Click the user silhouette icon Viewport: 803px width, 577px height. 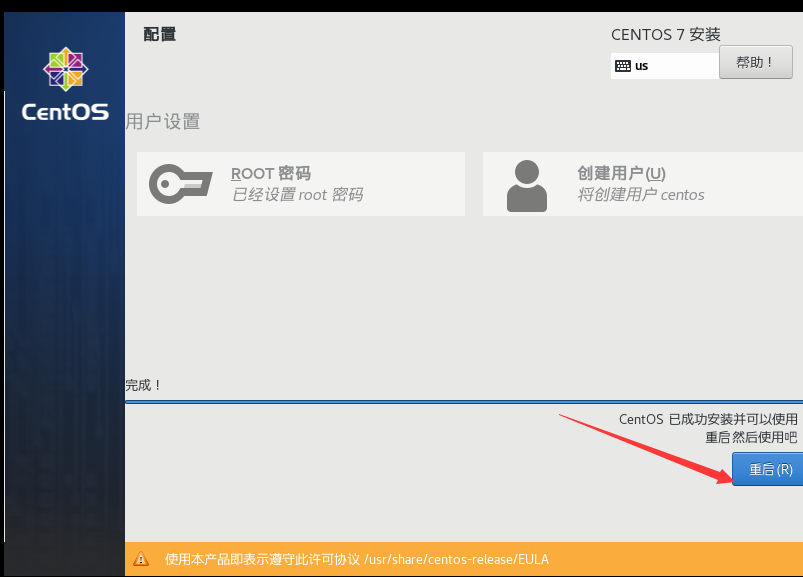526,186
